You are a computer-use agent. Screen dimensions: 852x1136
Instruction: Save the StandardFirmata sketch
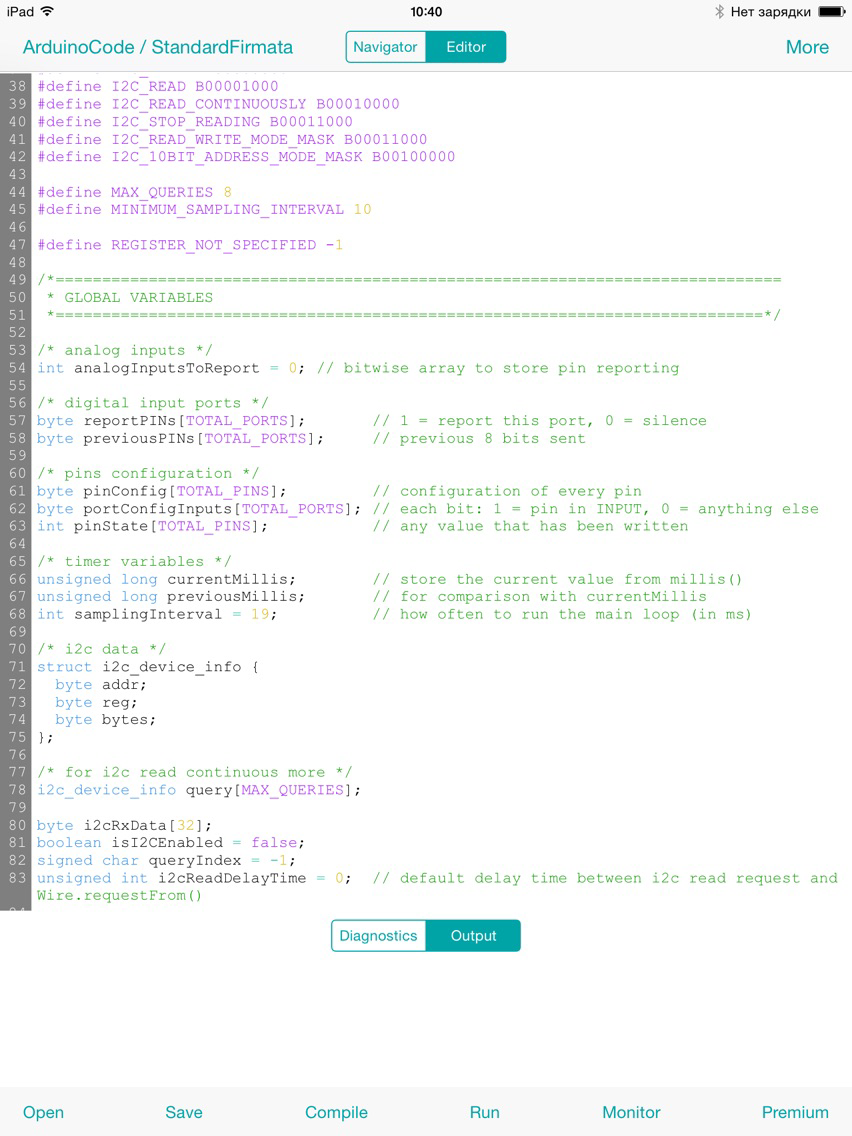coord(184,1112)
